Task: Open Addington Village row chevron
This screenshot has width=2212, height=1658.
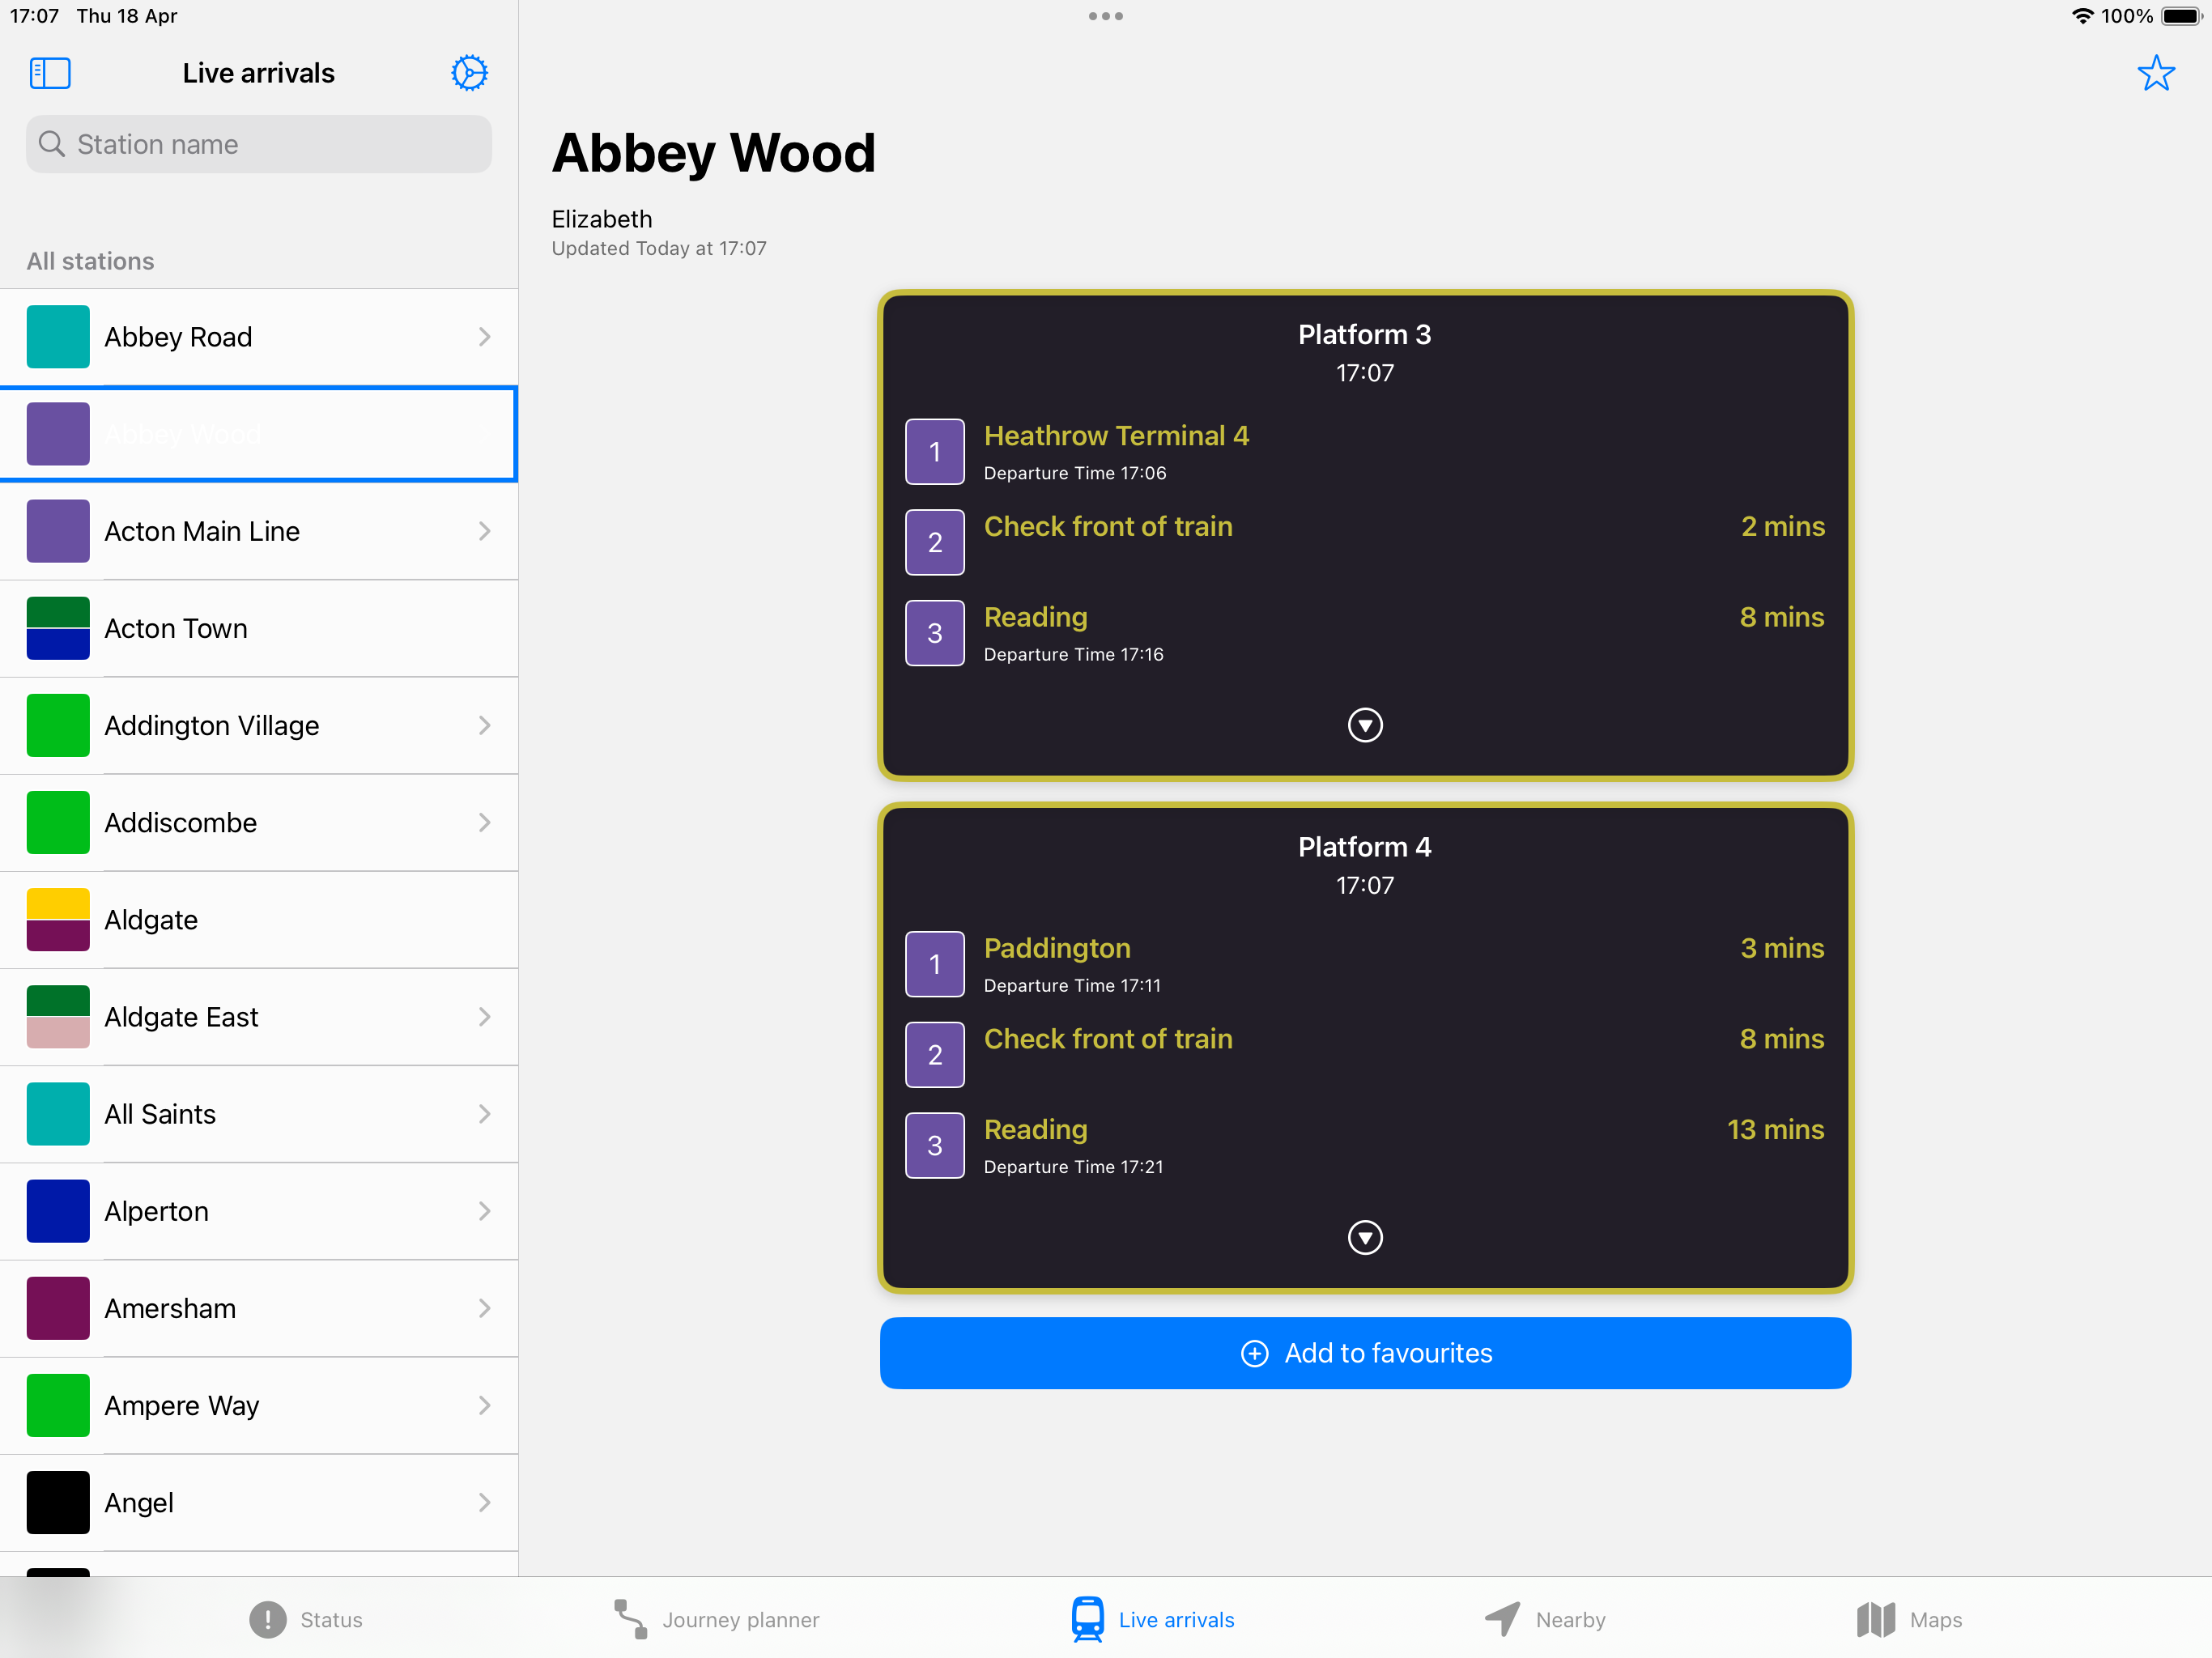Action: (484, 725)
